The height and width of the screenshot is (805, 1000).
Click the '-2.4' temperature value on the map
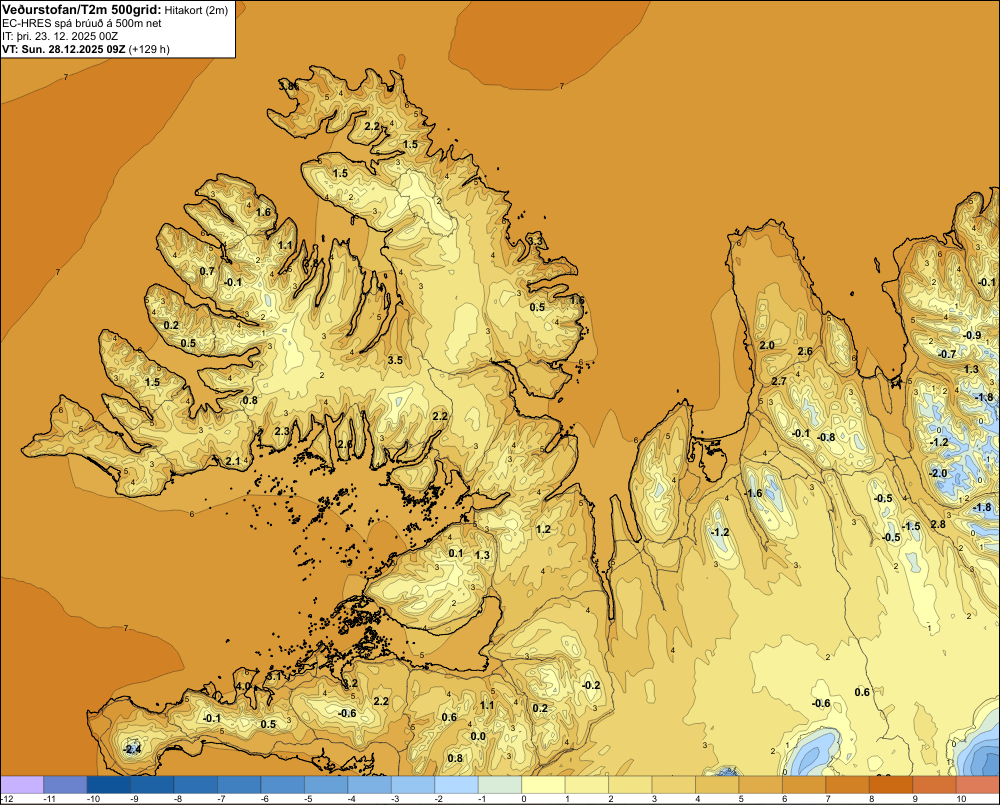pyautogui.click(x=132, y=750)
